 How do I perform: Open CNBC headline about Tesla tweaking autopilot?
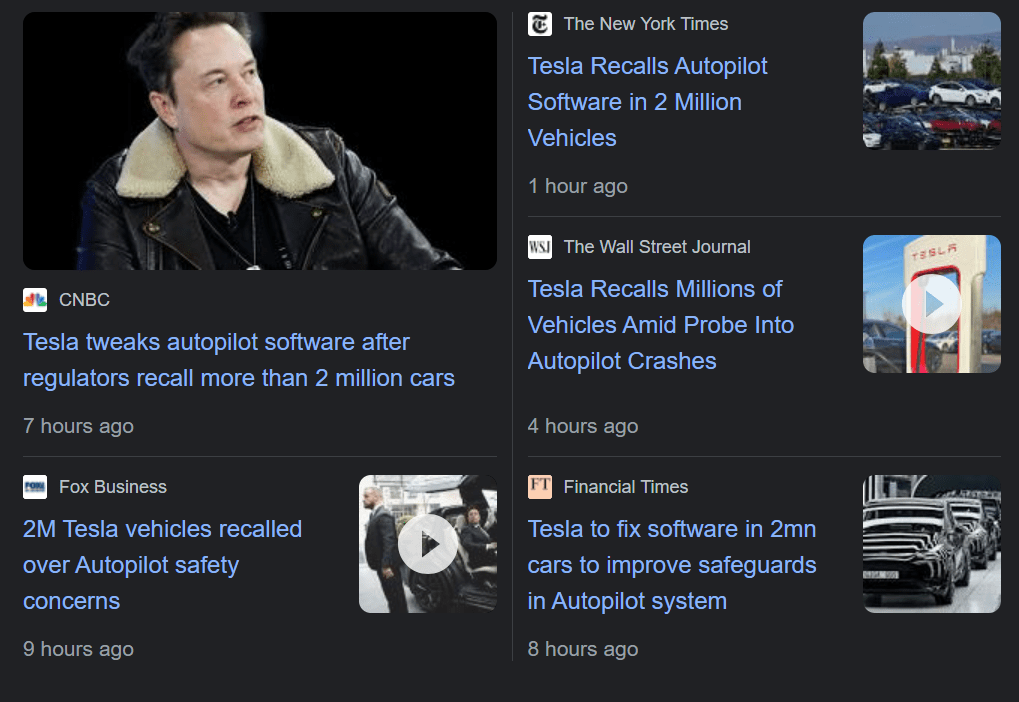[x=238, y=360]
